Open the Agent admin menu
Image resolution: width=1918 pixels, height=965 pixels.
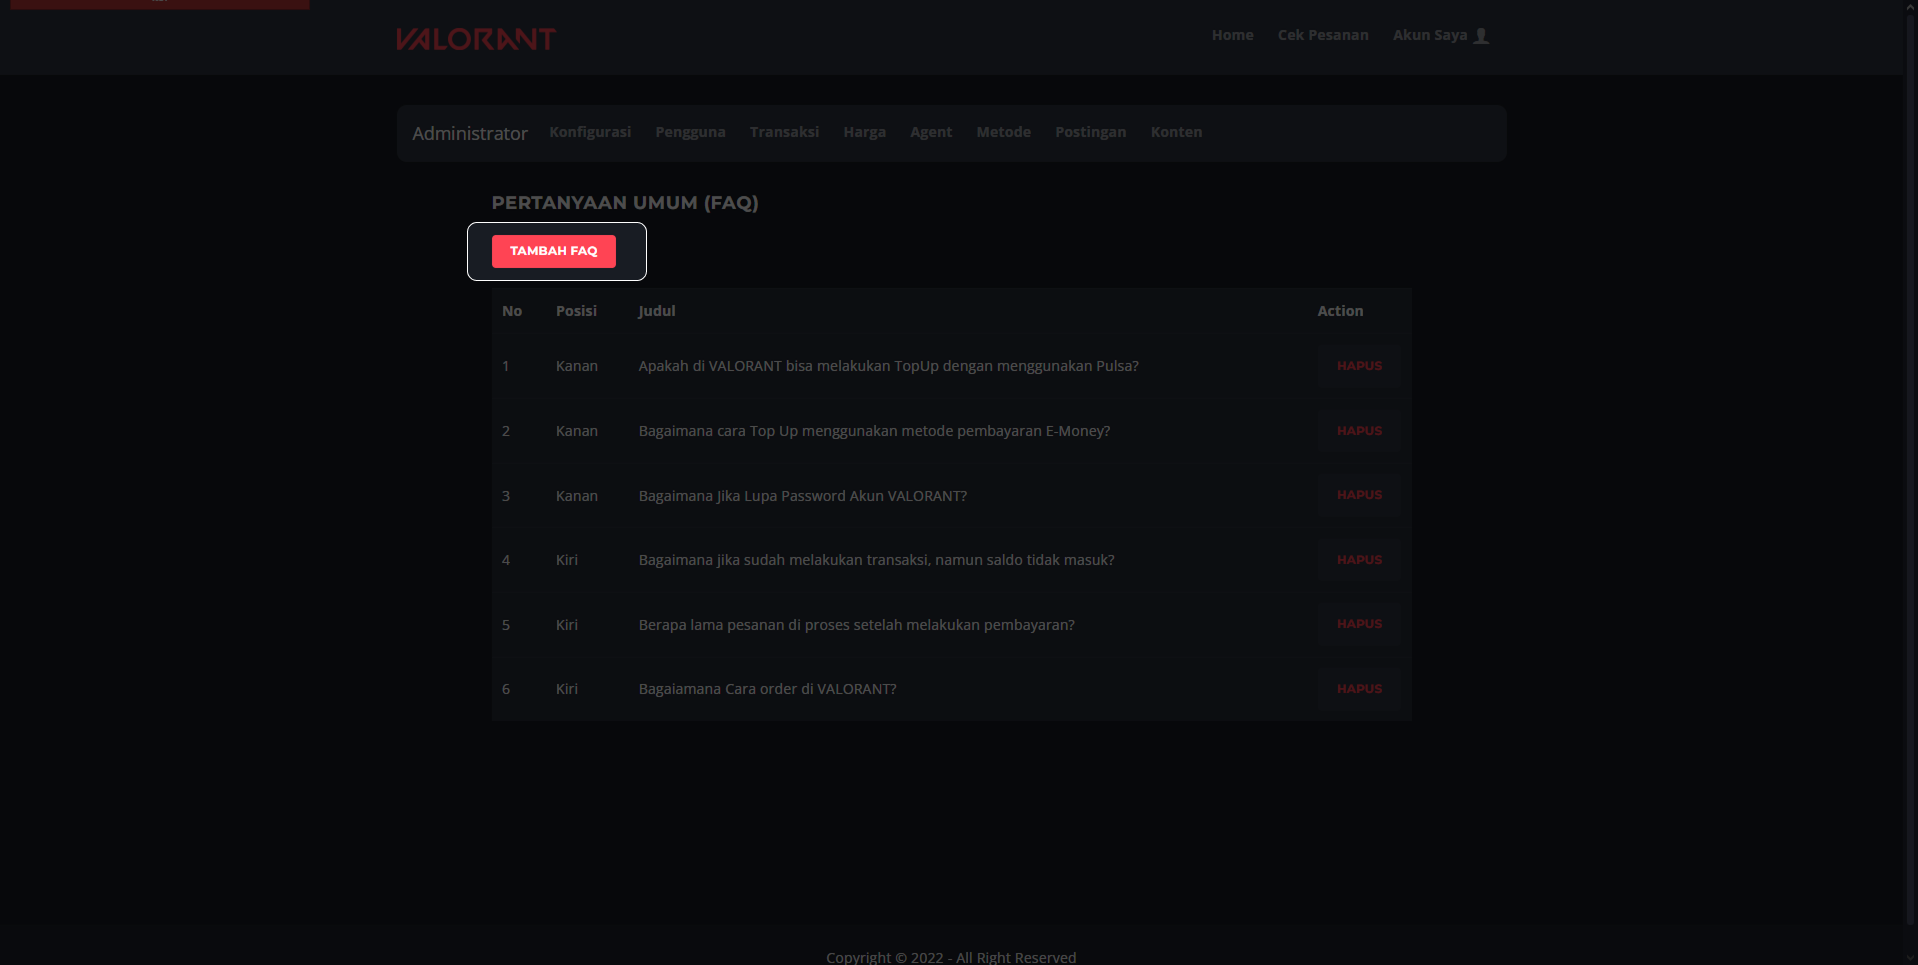931,132
